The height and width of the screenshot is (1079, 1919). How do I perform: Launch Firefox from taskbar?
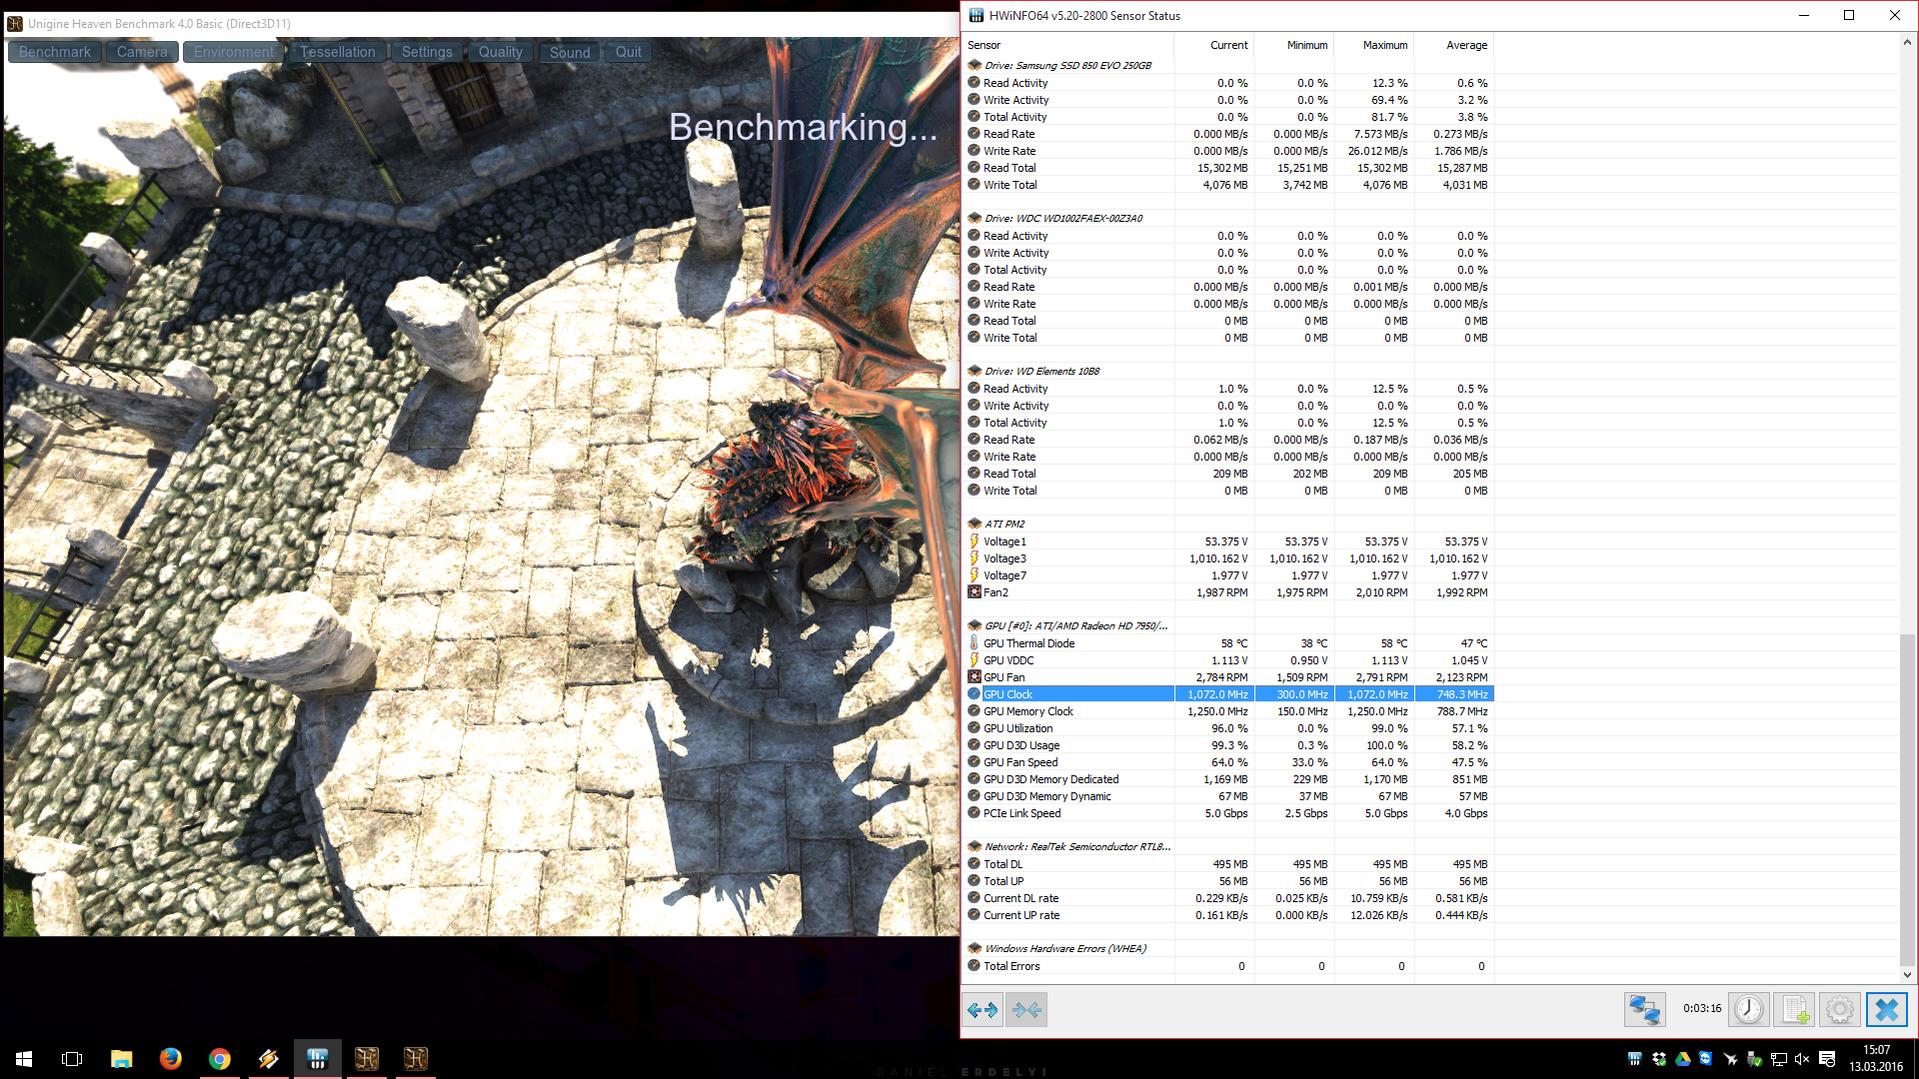(170, 1058)
